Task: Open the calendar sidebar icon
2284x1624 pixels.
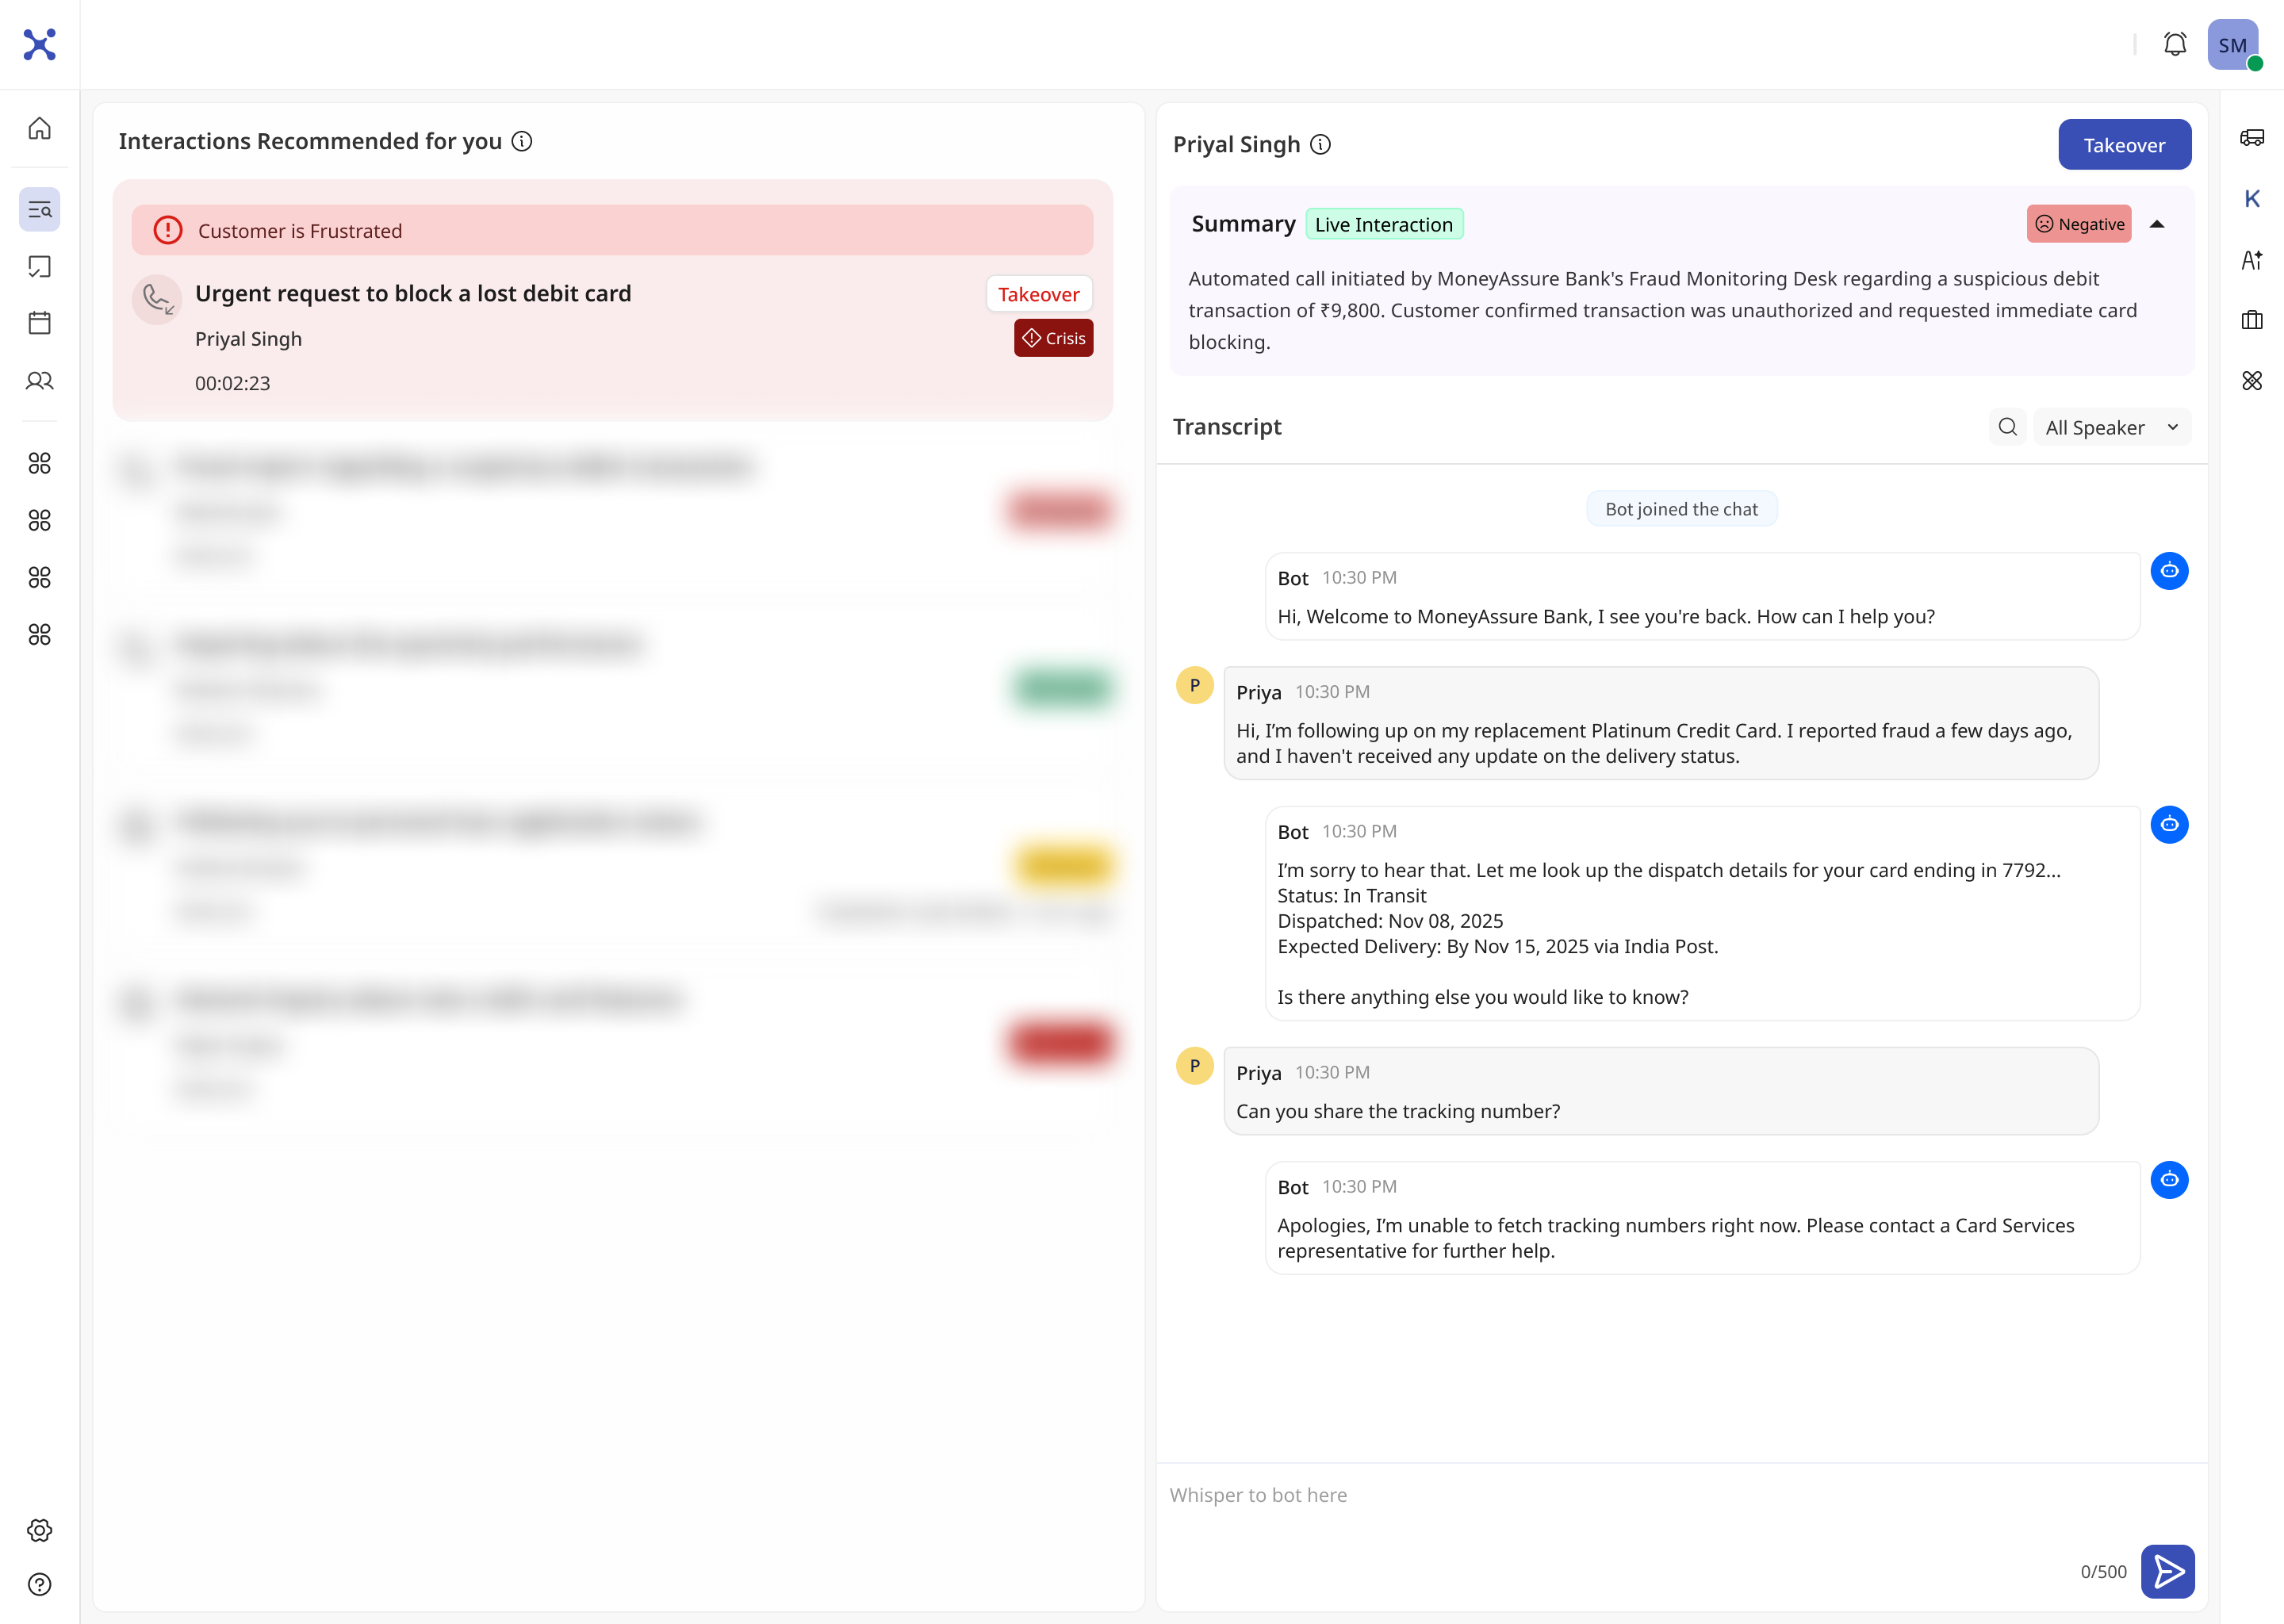Action: point(39,323)
